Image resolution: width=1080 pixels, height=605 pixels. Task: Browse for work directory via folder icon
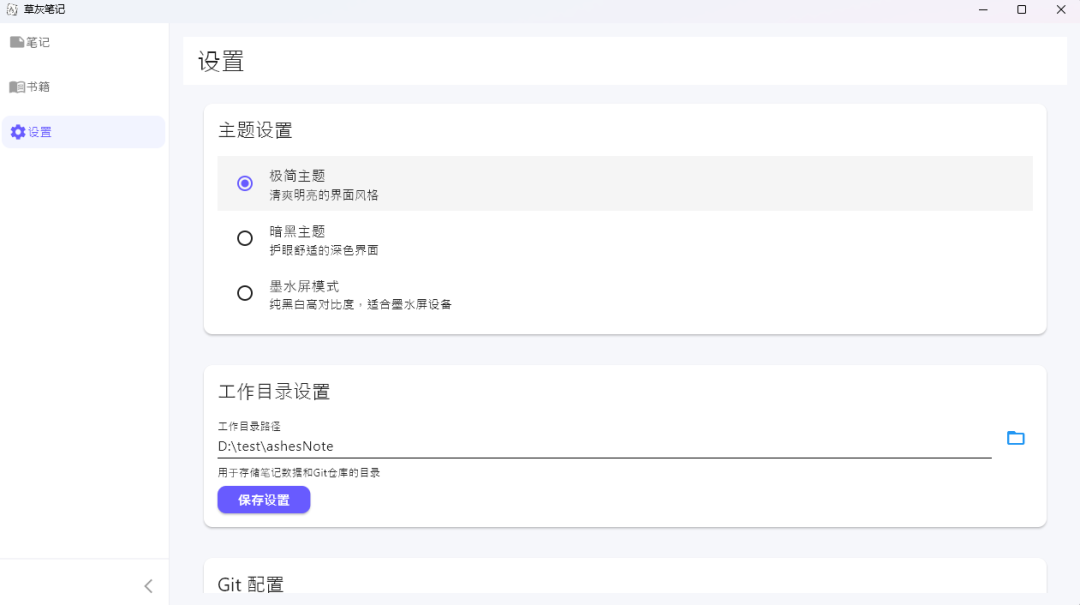[x=1015, y=438]
